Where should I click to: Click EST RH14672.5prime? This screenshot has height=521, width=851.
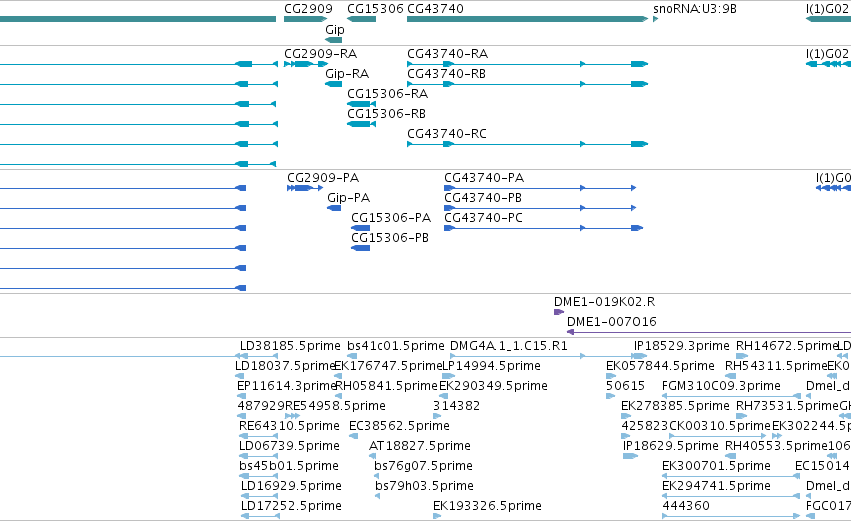[x=787, y=346]
